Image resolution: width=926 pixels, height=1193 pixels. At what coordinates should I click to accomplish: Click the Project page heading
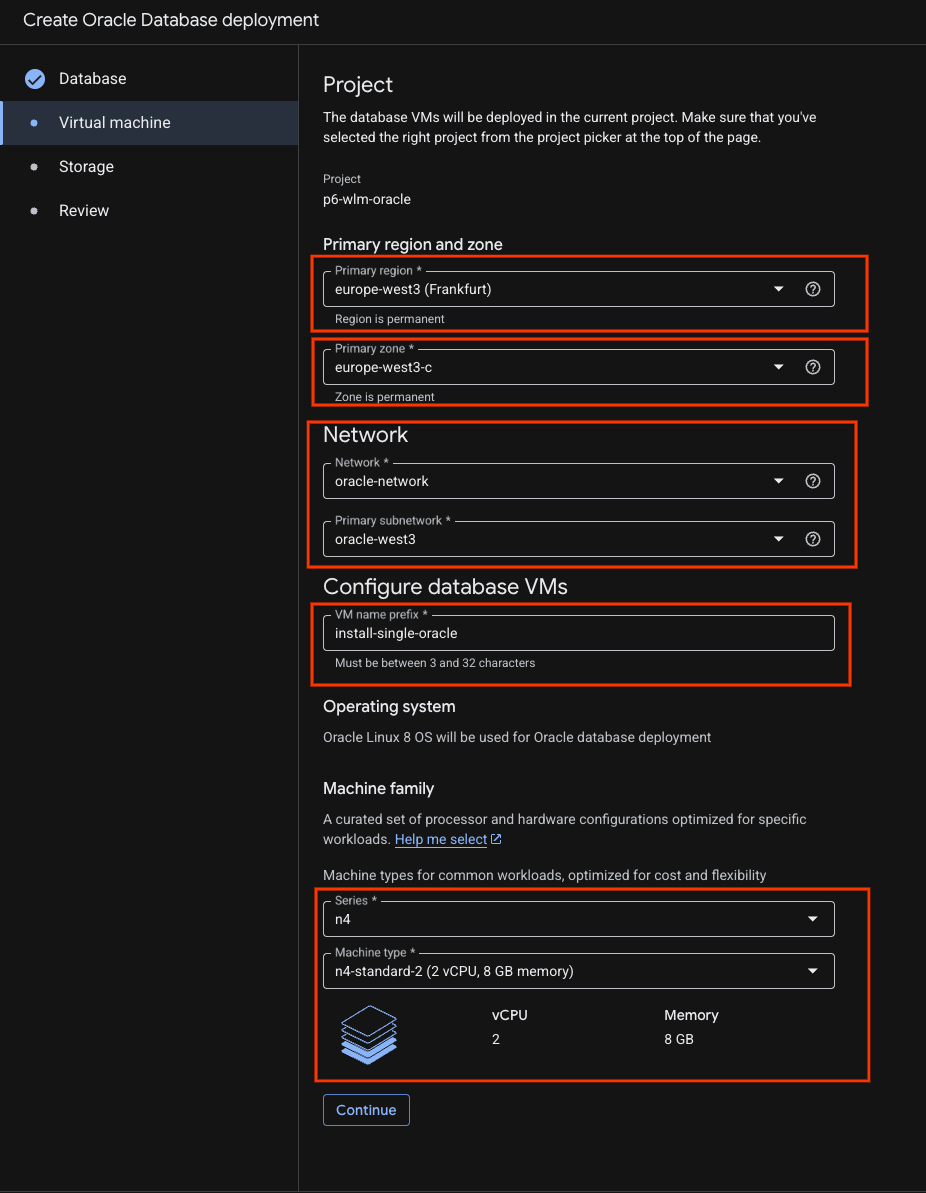click(x=358, y=84)
